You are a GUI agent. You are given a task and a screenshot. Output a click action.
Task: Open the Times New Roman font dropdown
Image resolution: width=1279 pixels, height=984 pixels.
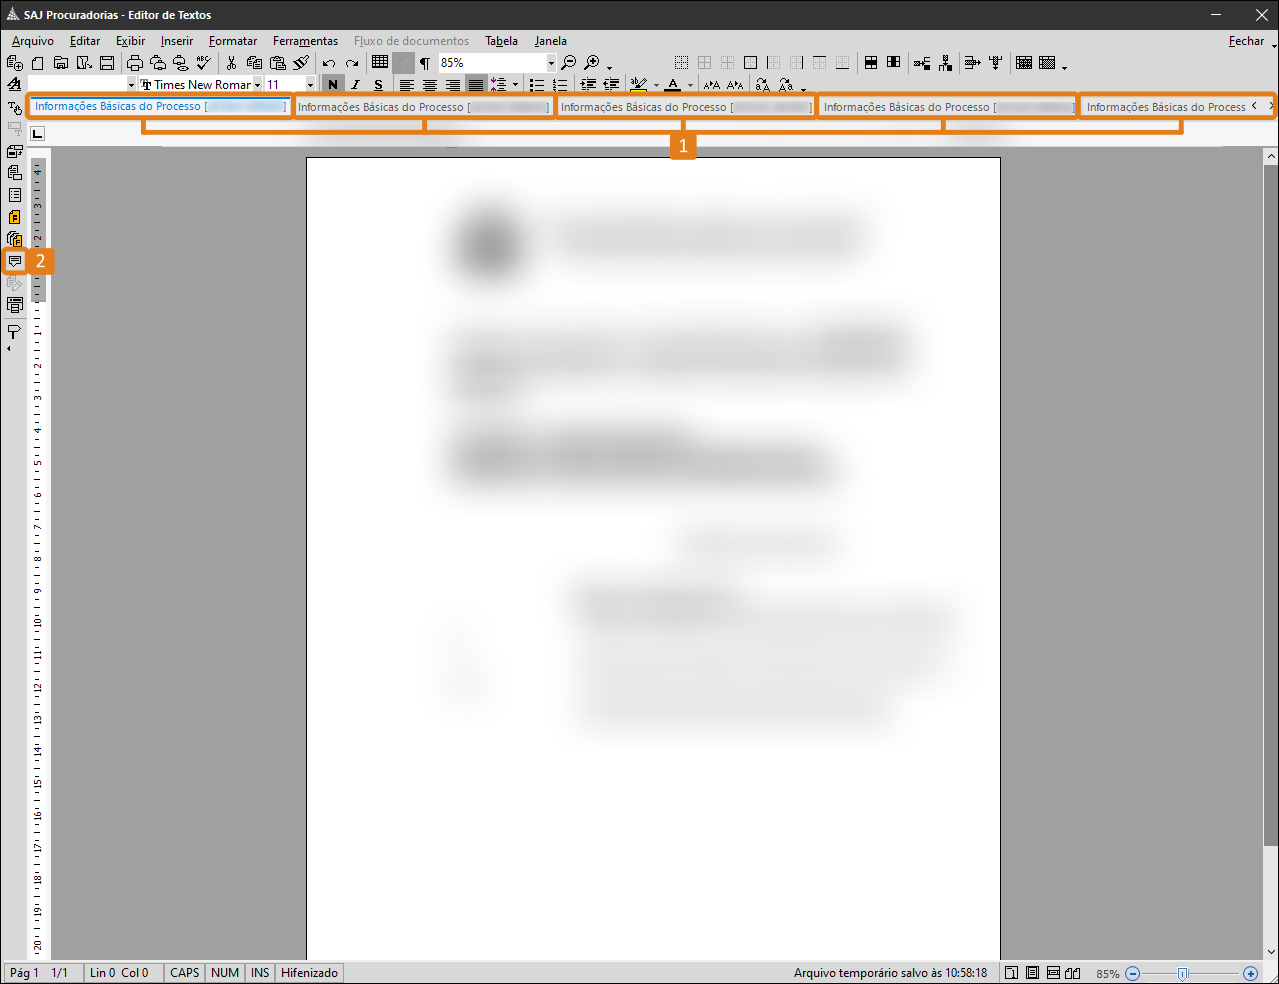pyautogui.click(x=257, y=85)
